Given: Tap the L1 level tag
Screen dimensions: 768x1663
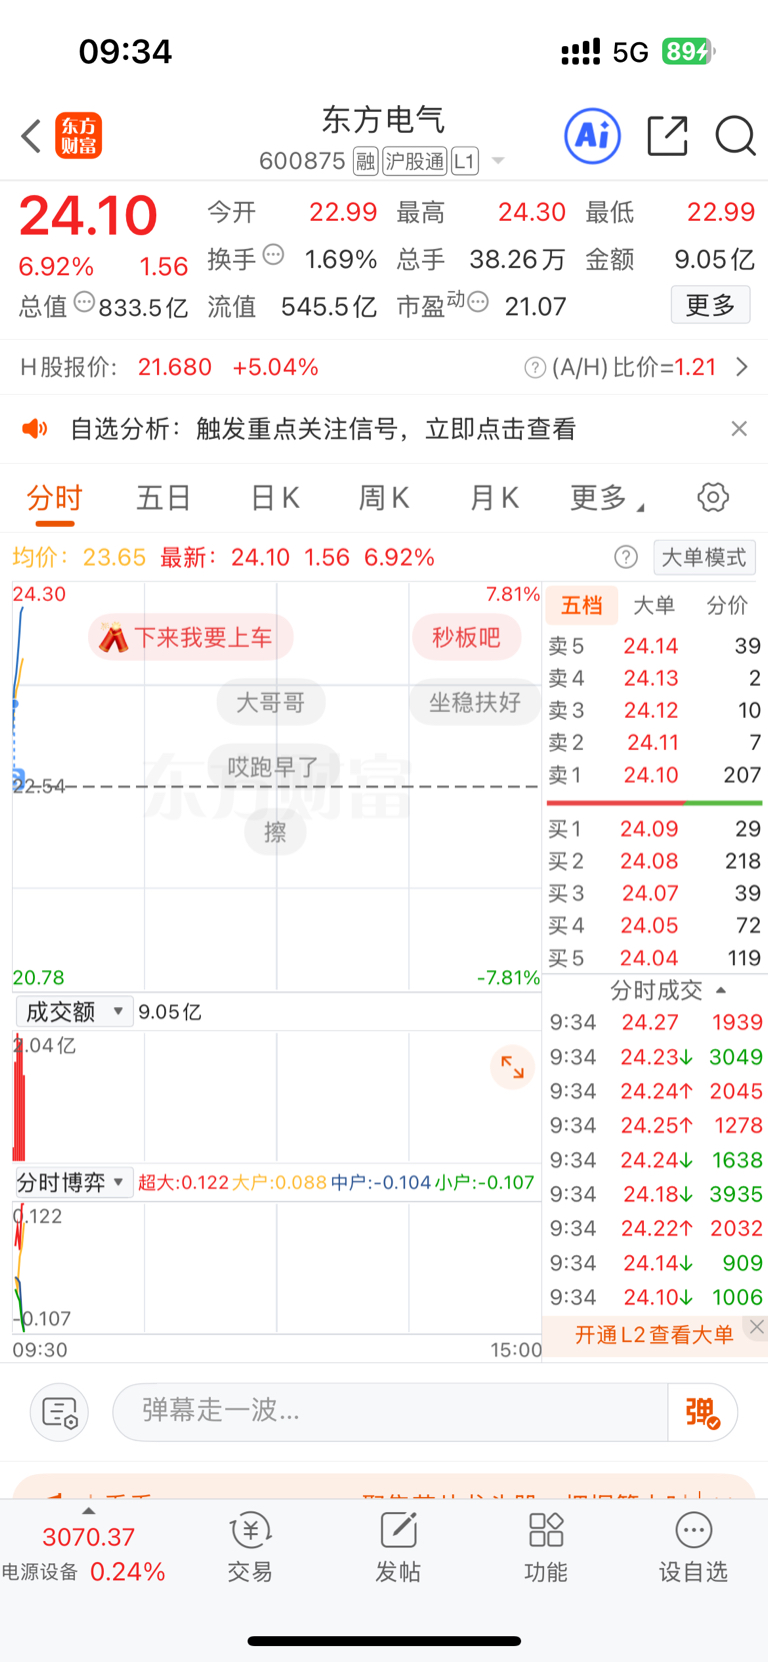Looking at the screenshot, I should (465, 161).
